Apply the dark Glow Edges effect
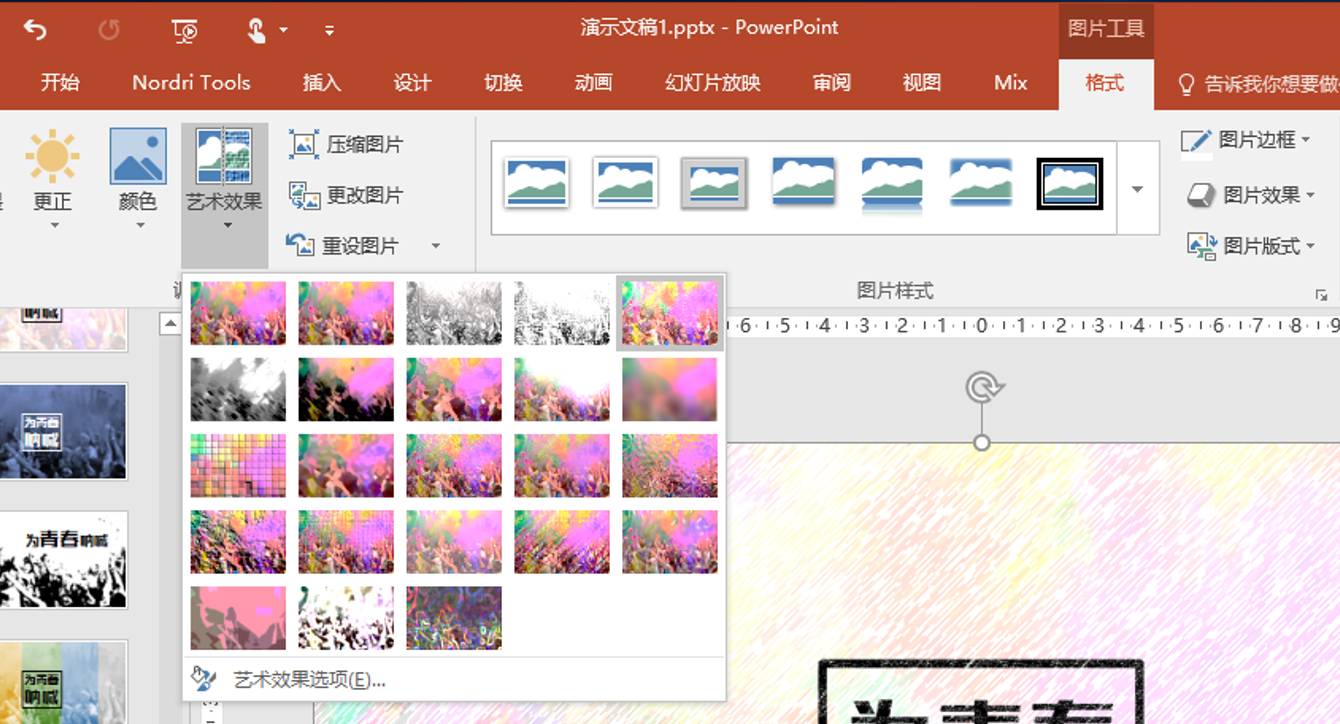The image size is (1340, 724). click(x=454, y=617)
